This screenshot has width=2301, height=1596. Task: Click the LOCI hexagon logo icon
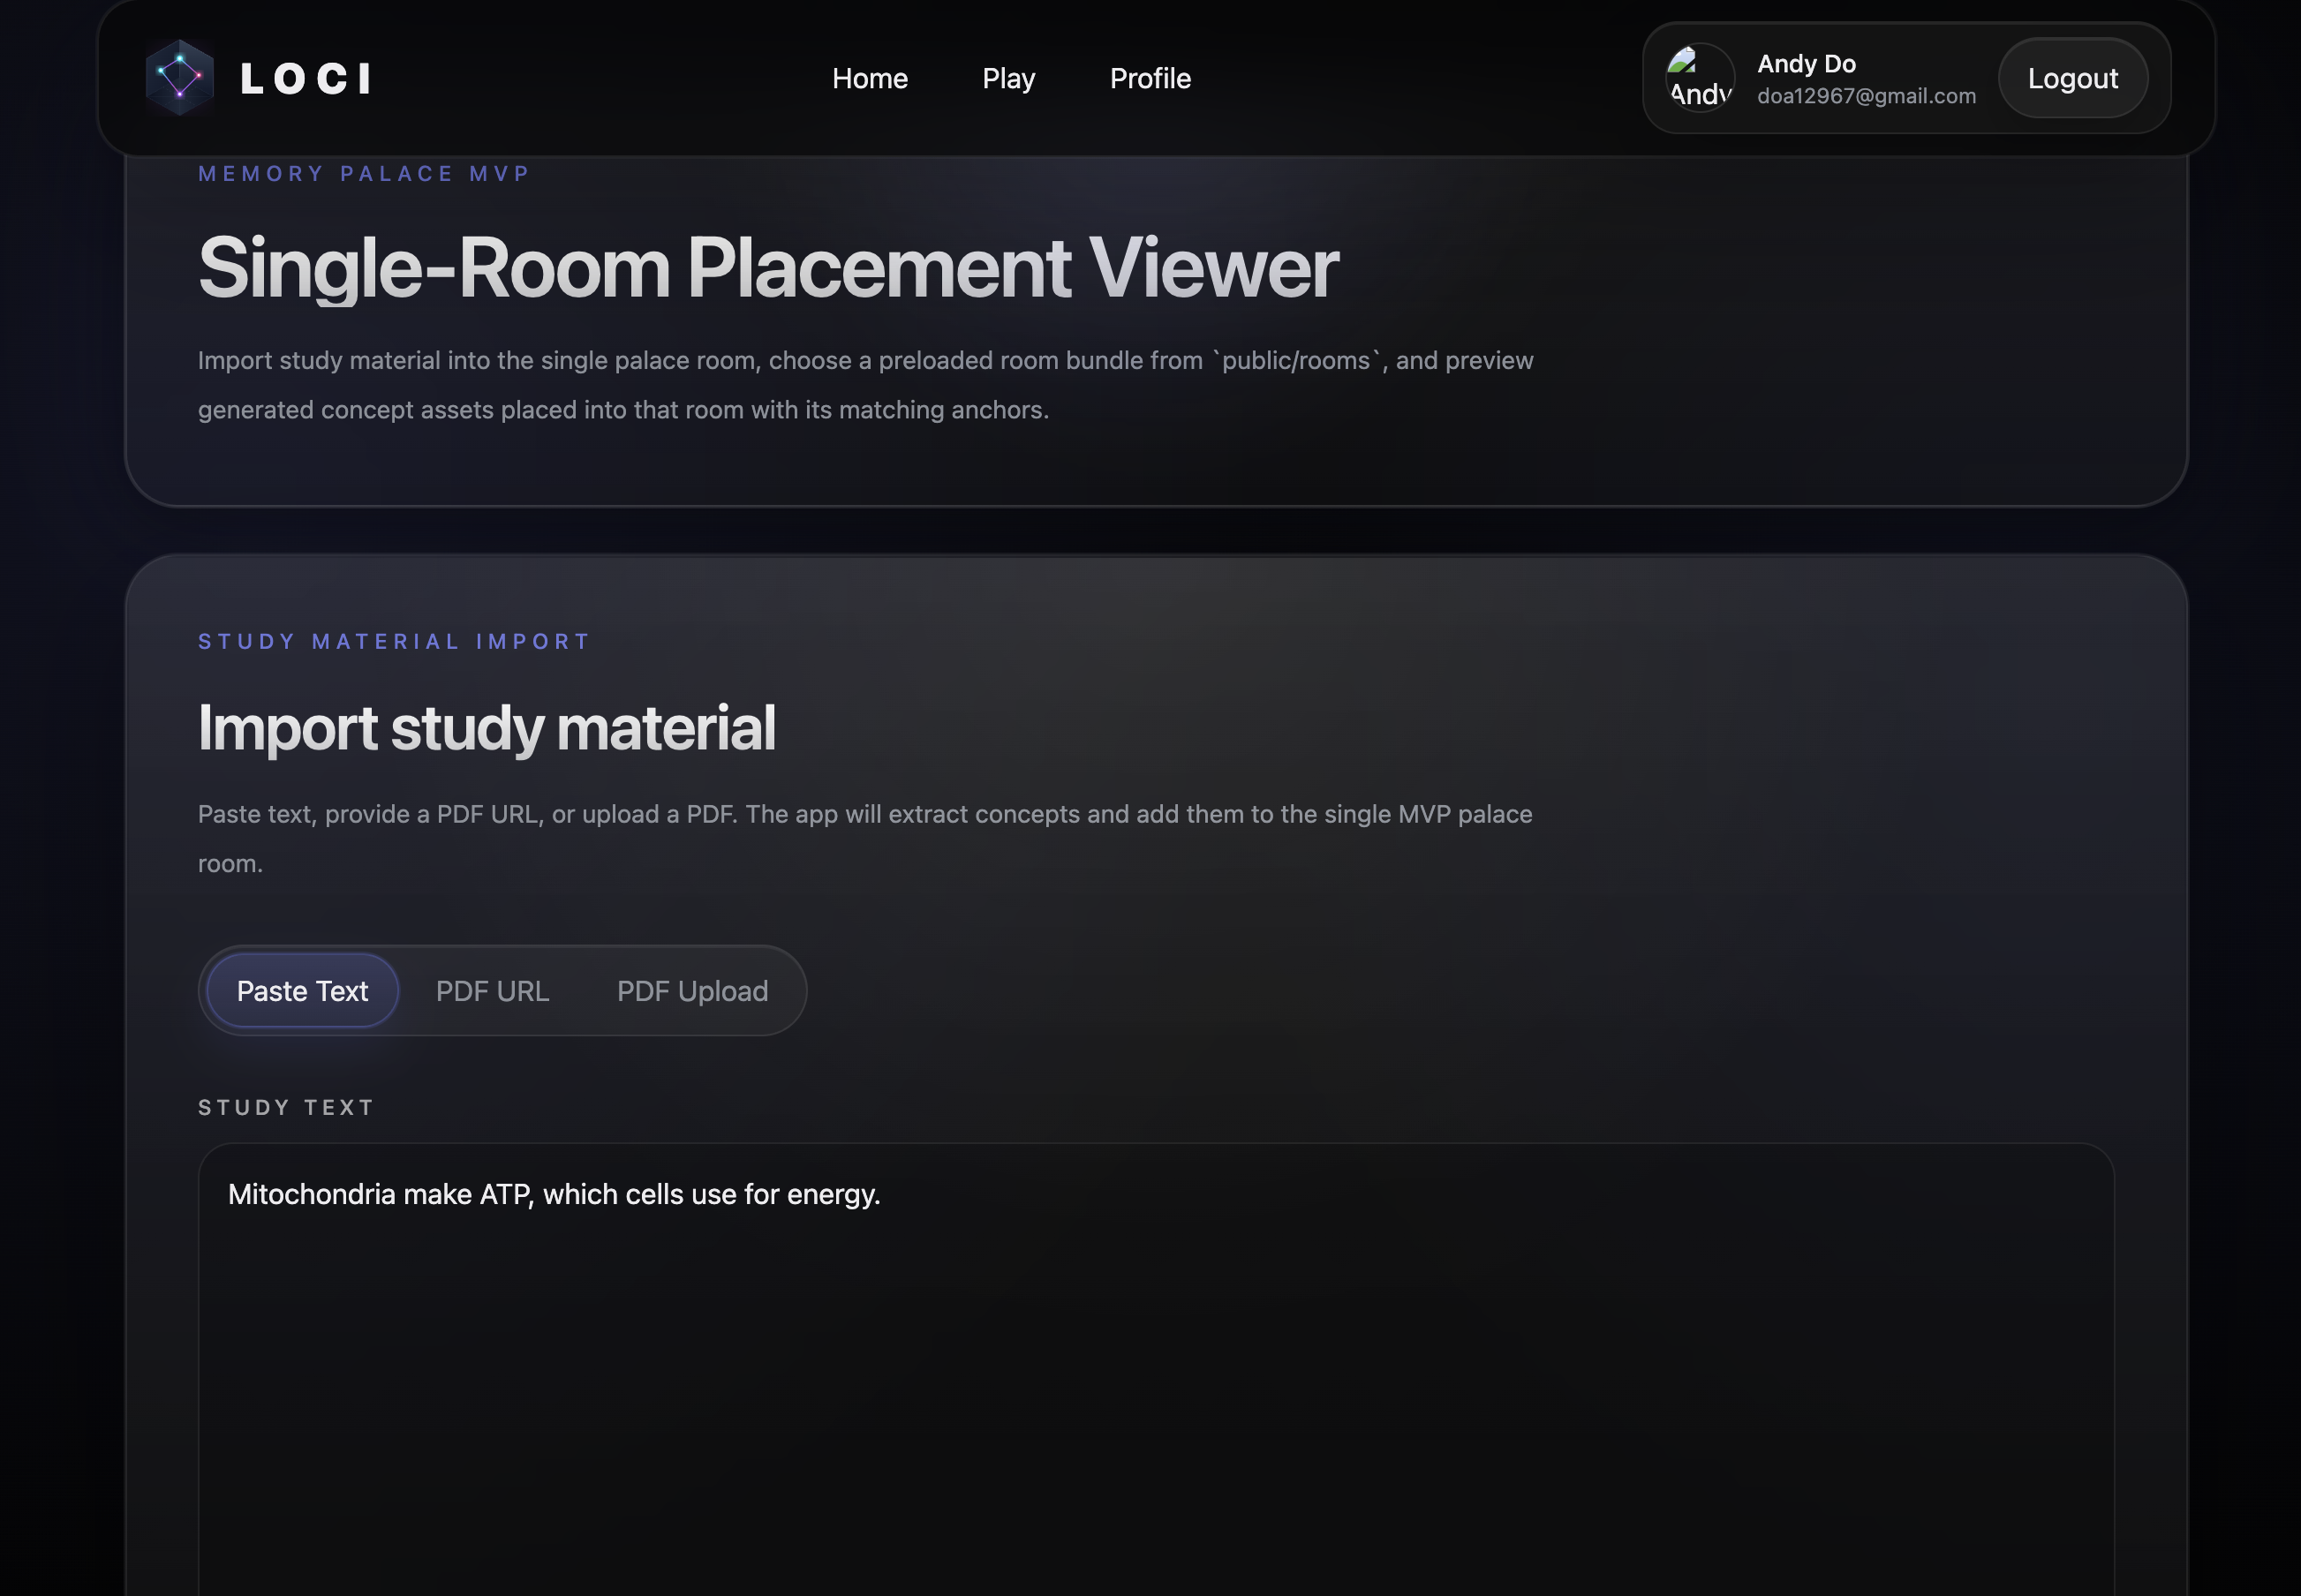[180, 78]
